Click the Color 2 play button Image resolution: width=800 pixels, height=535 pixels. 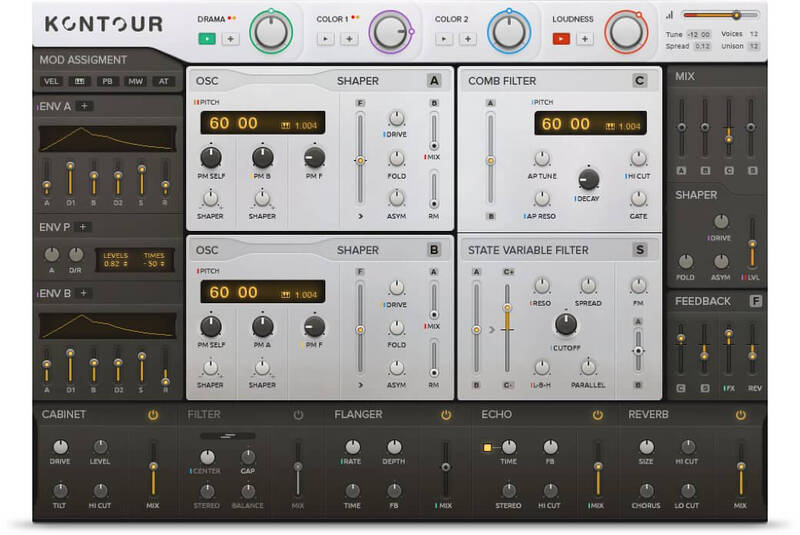[444, 38]
